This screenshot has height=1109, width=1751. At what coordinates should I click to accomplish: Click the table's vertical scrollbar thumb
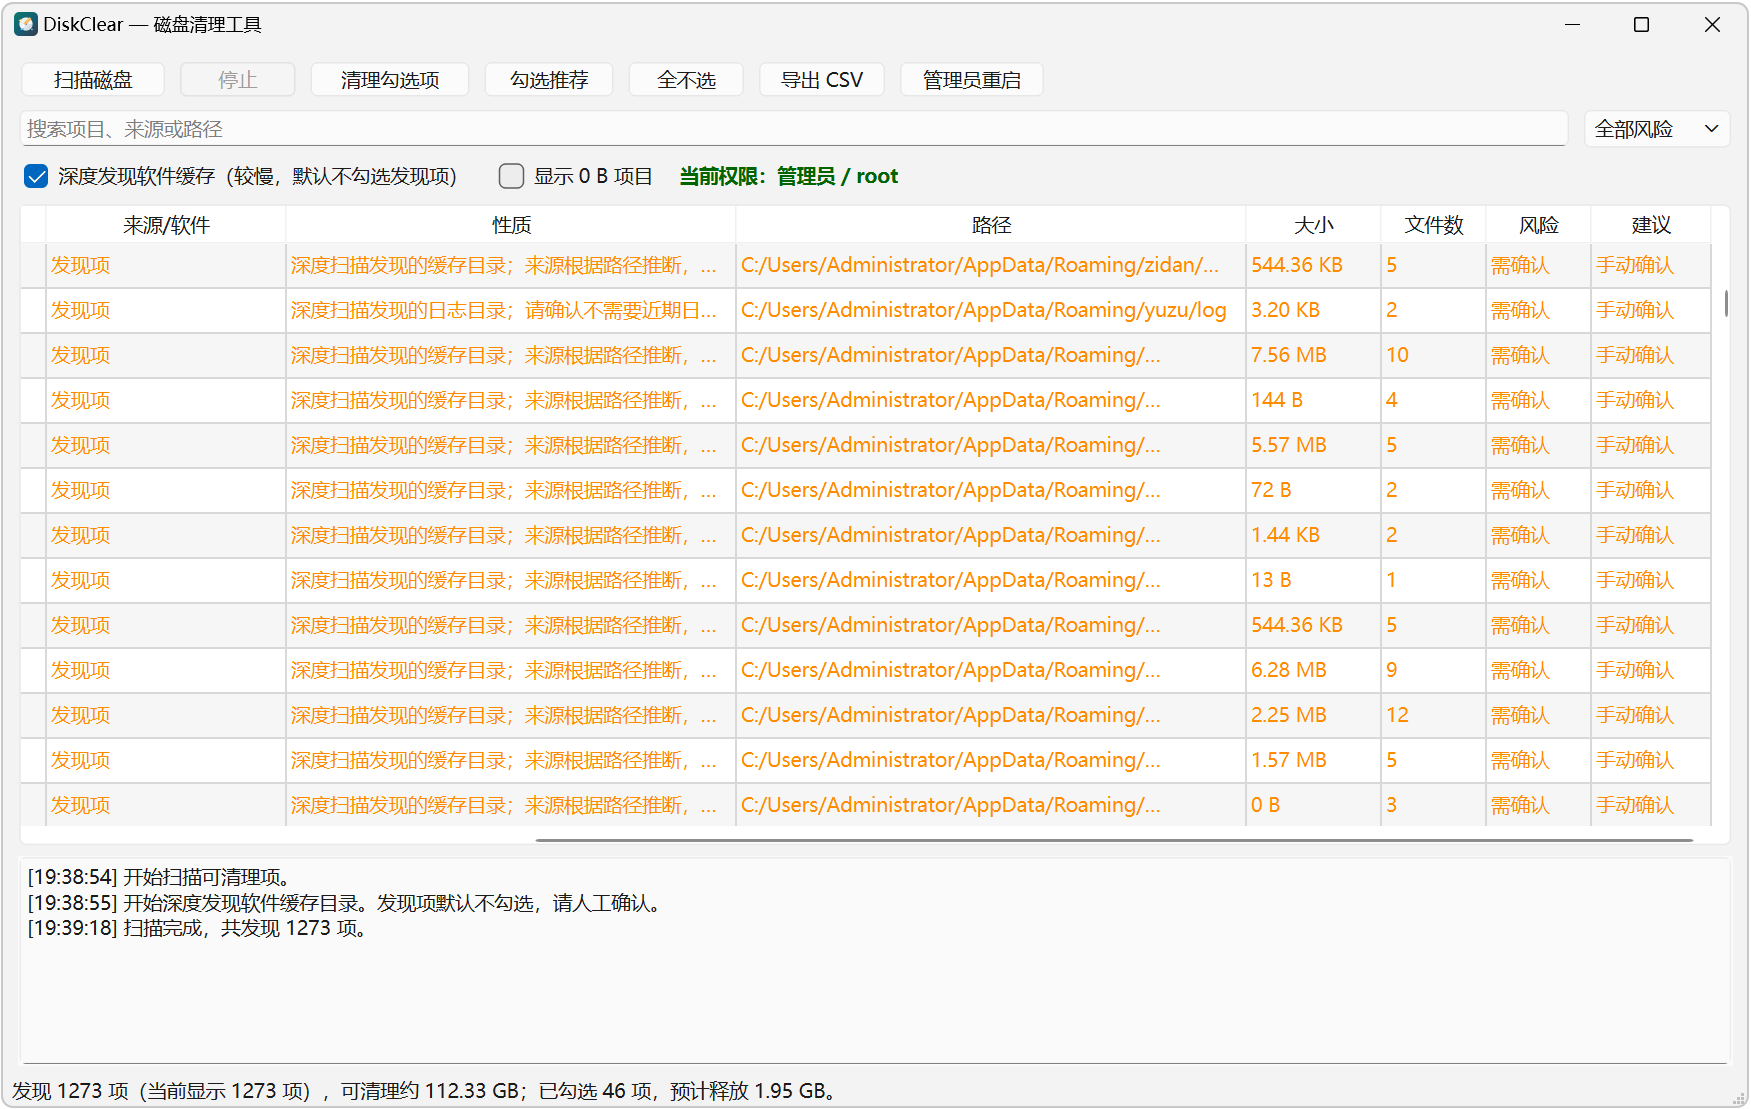[1726, 303]
